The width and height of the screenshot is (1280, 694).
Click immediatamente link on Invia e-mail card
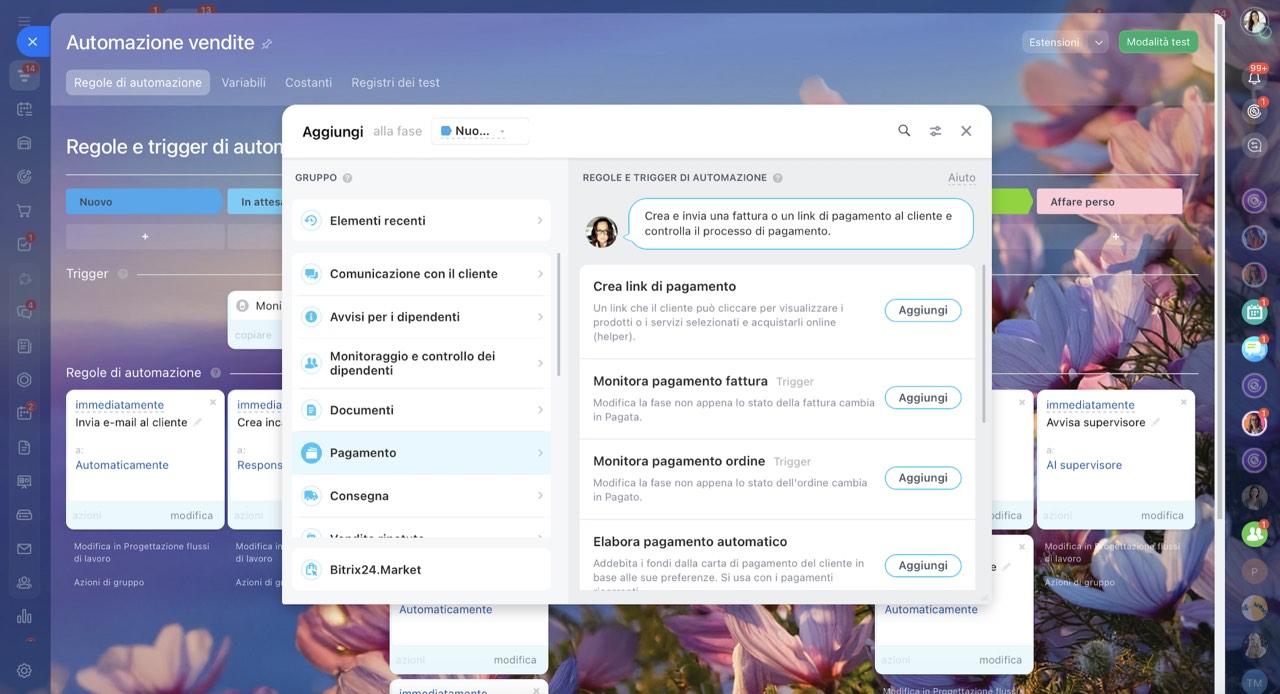pyautogui.click(x=119, y=405)
